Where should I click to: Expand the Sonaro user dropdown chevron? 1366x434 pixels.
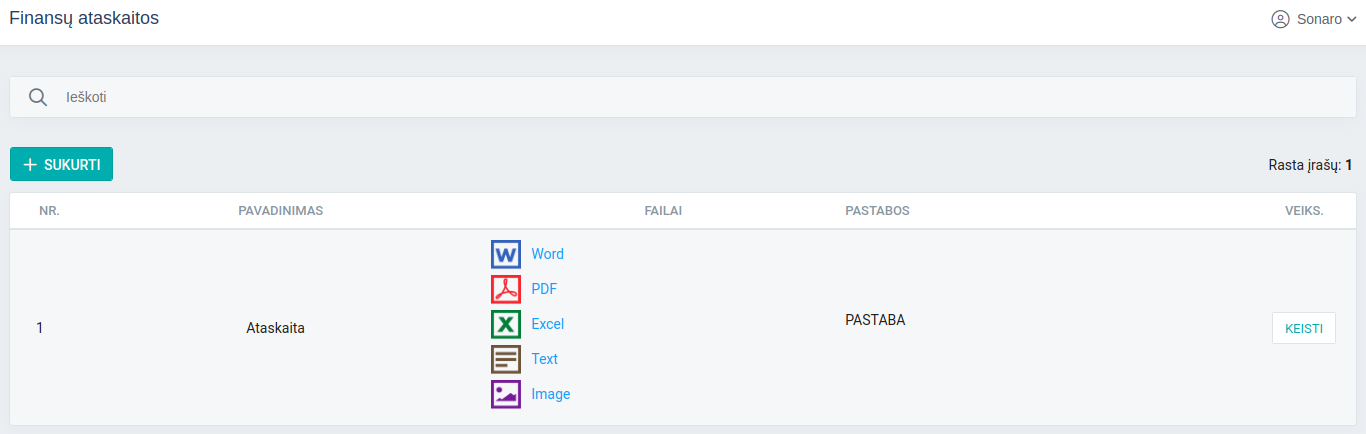point(1352,19)
